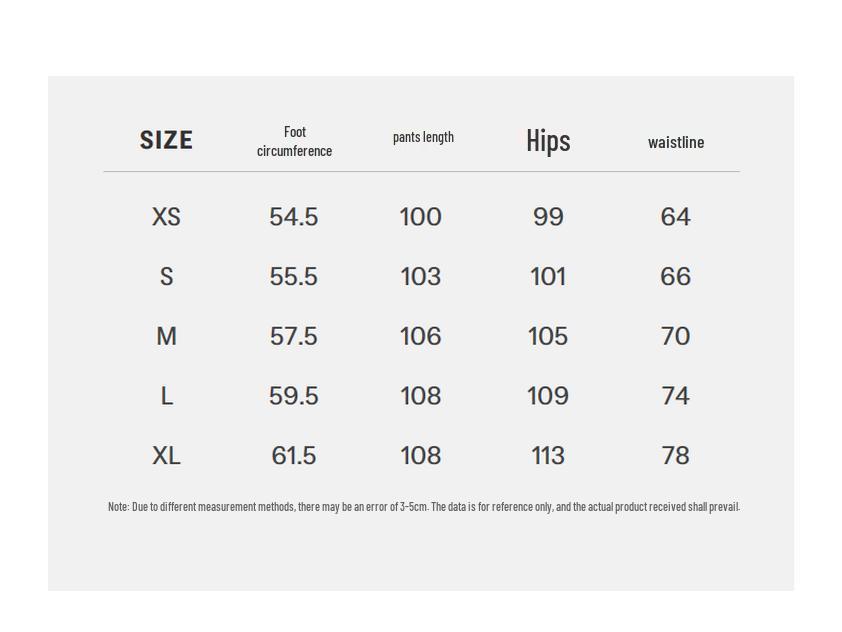Image resolution: width=842 pixels, height=632 pixels.
Task: Click the SIZE column header
Action: (166, 140)
